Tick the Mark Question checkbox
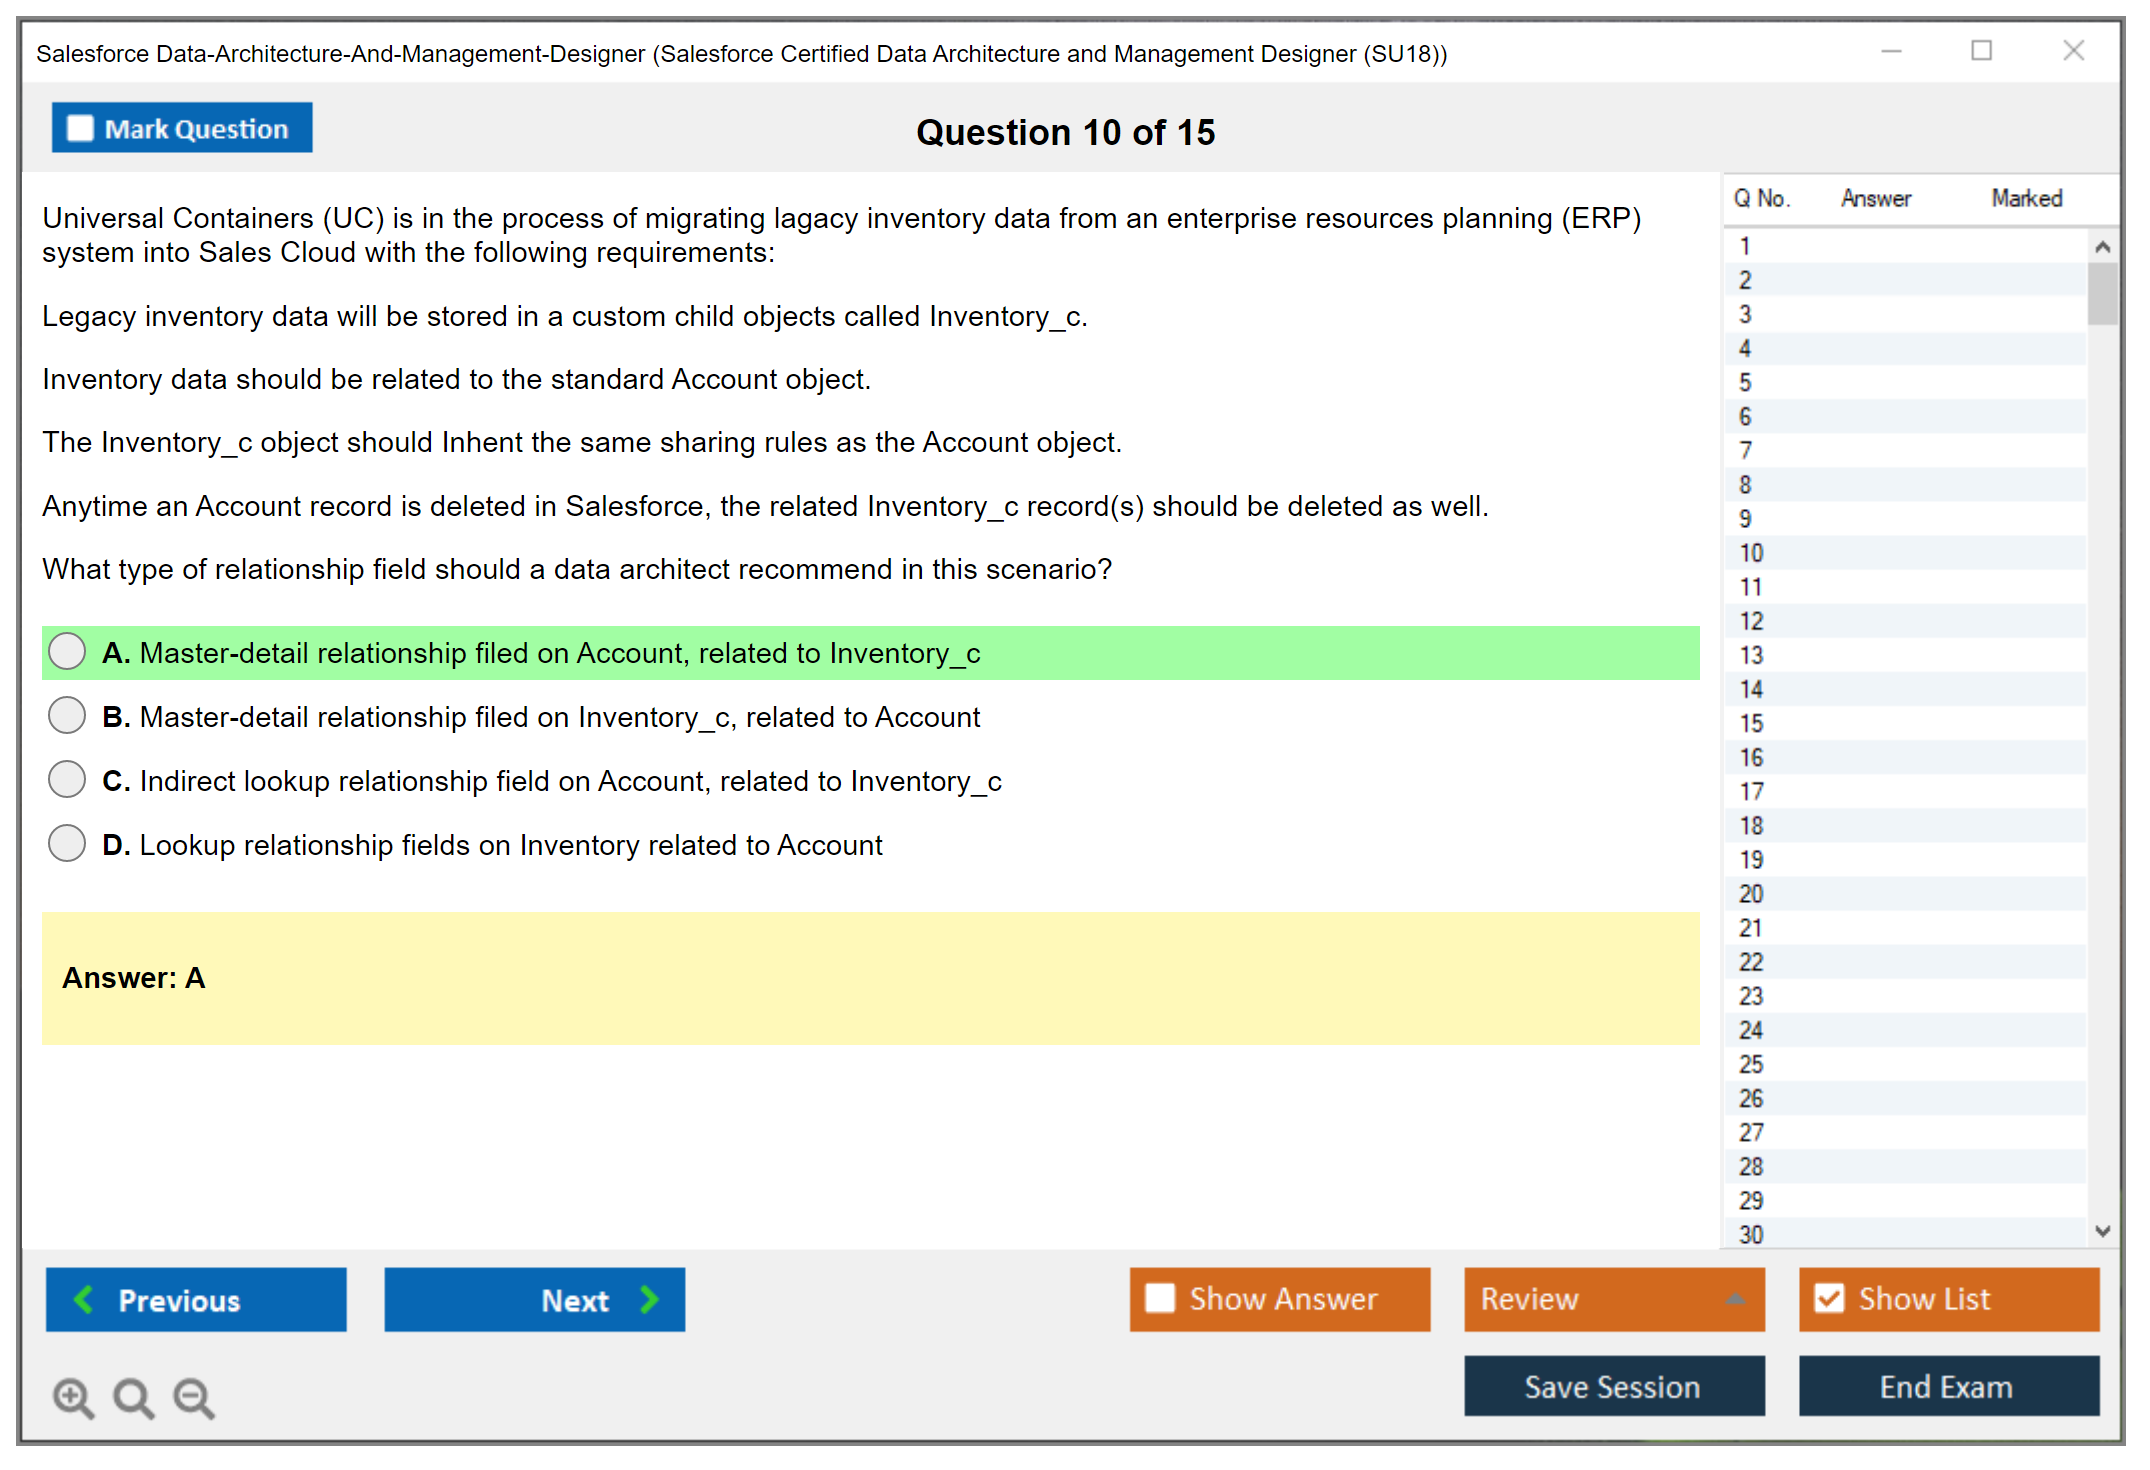Image resolution: width=2150 pixels, height=1470 pixels. coord(80,128)
